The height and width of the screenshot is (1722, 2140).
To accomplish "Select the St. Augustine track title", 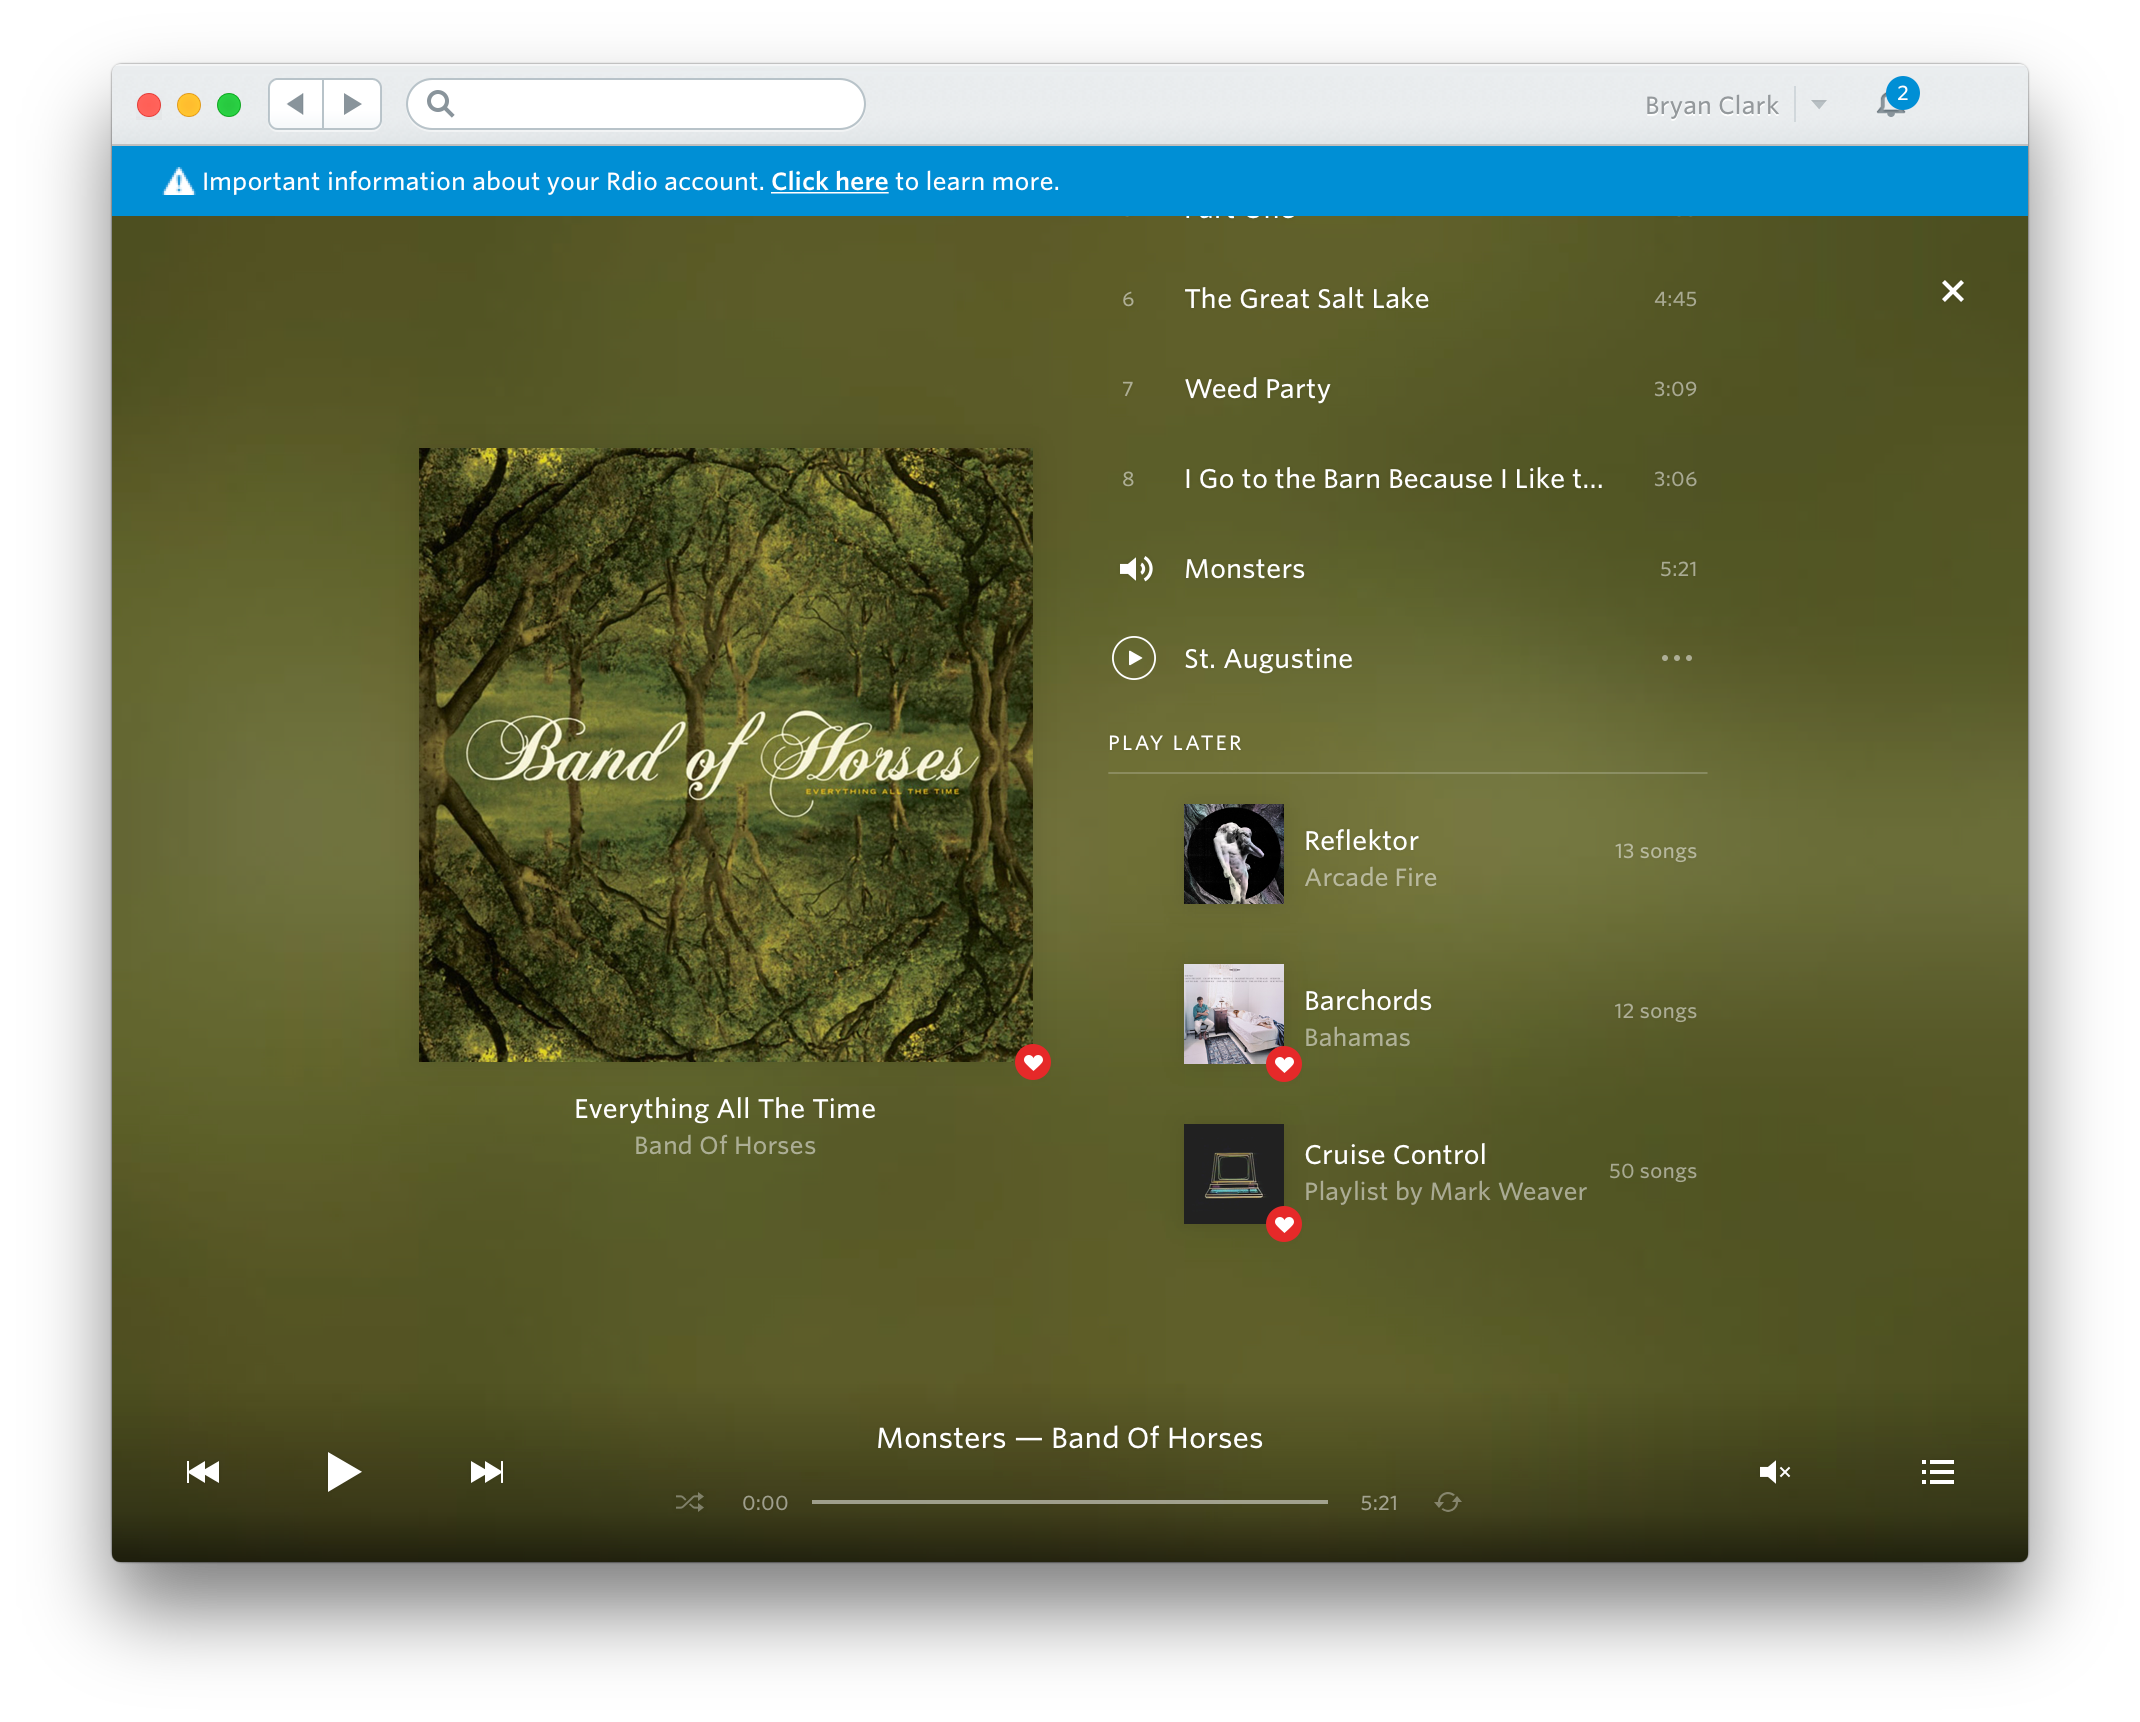I will tap(1268, 659).
